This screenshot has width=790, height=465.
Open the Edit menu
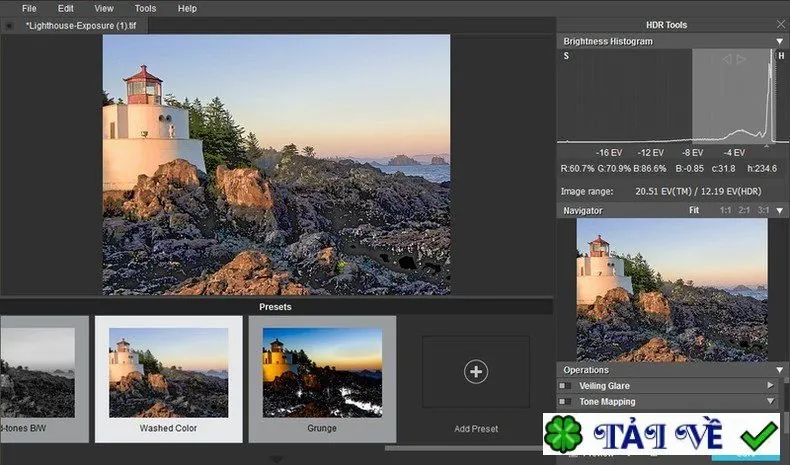(x=65, y=9)
